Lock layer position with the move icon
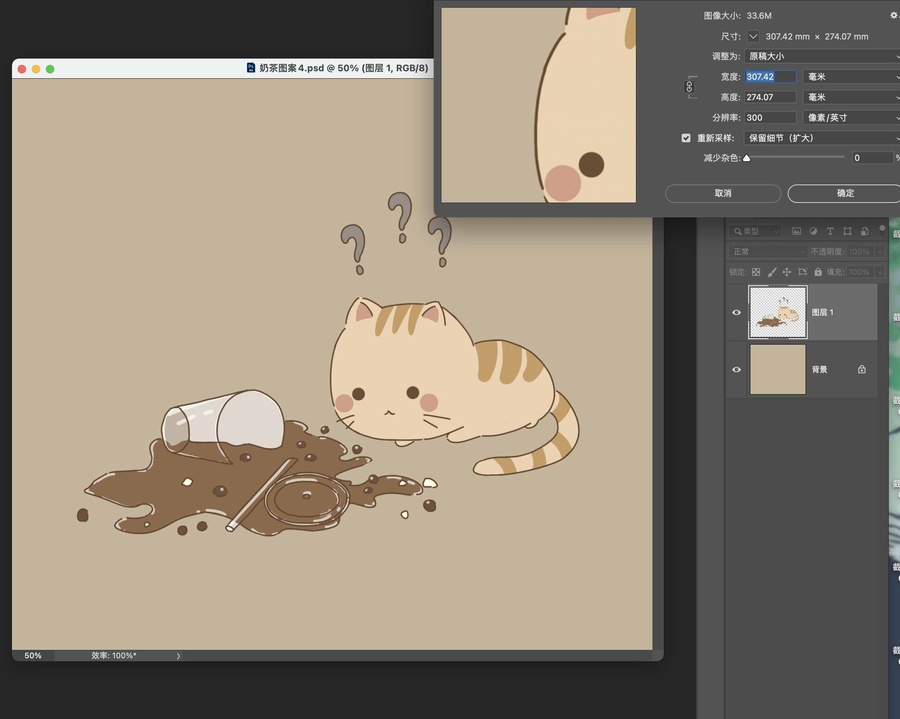This screenshot has width=900, height=719. (786, 272)
